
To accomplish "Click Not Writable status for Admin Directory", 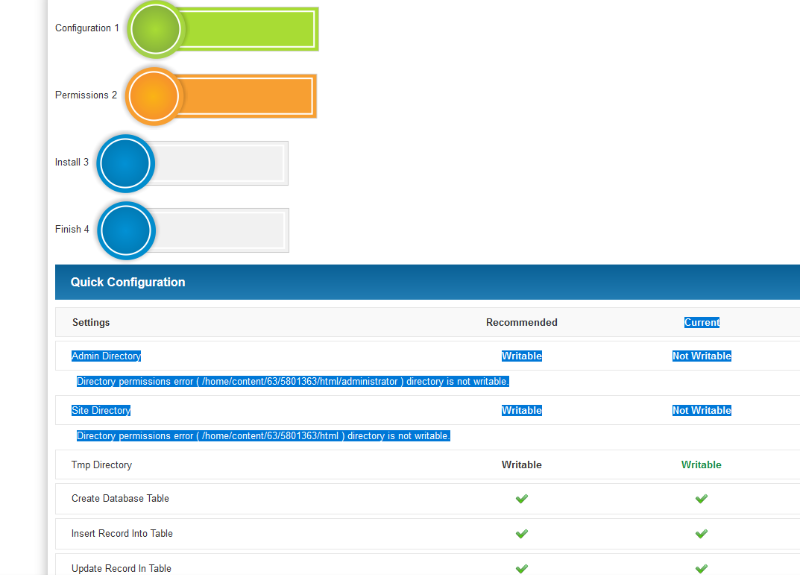I will point(701,356).
